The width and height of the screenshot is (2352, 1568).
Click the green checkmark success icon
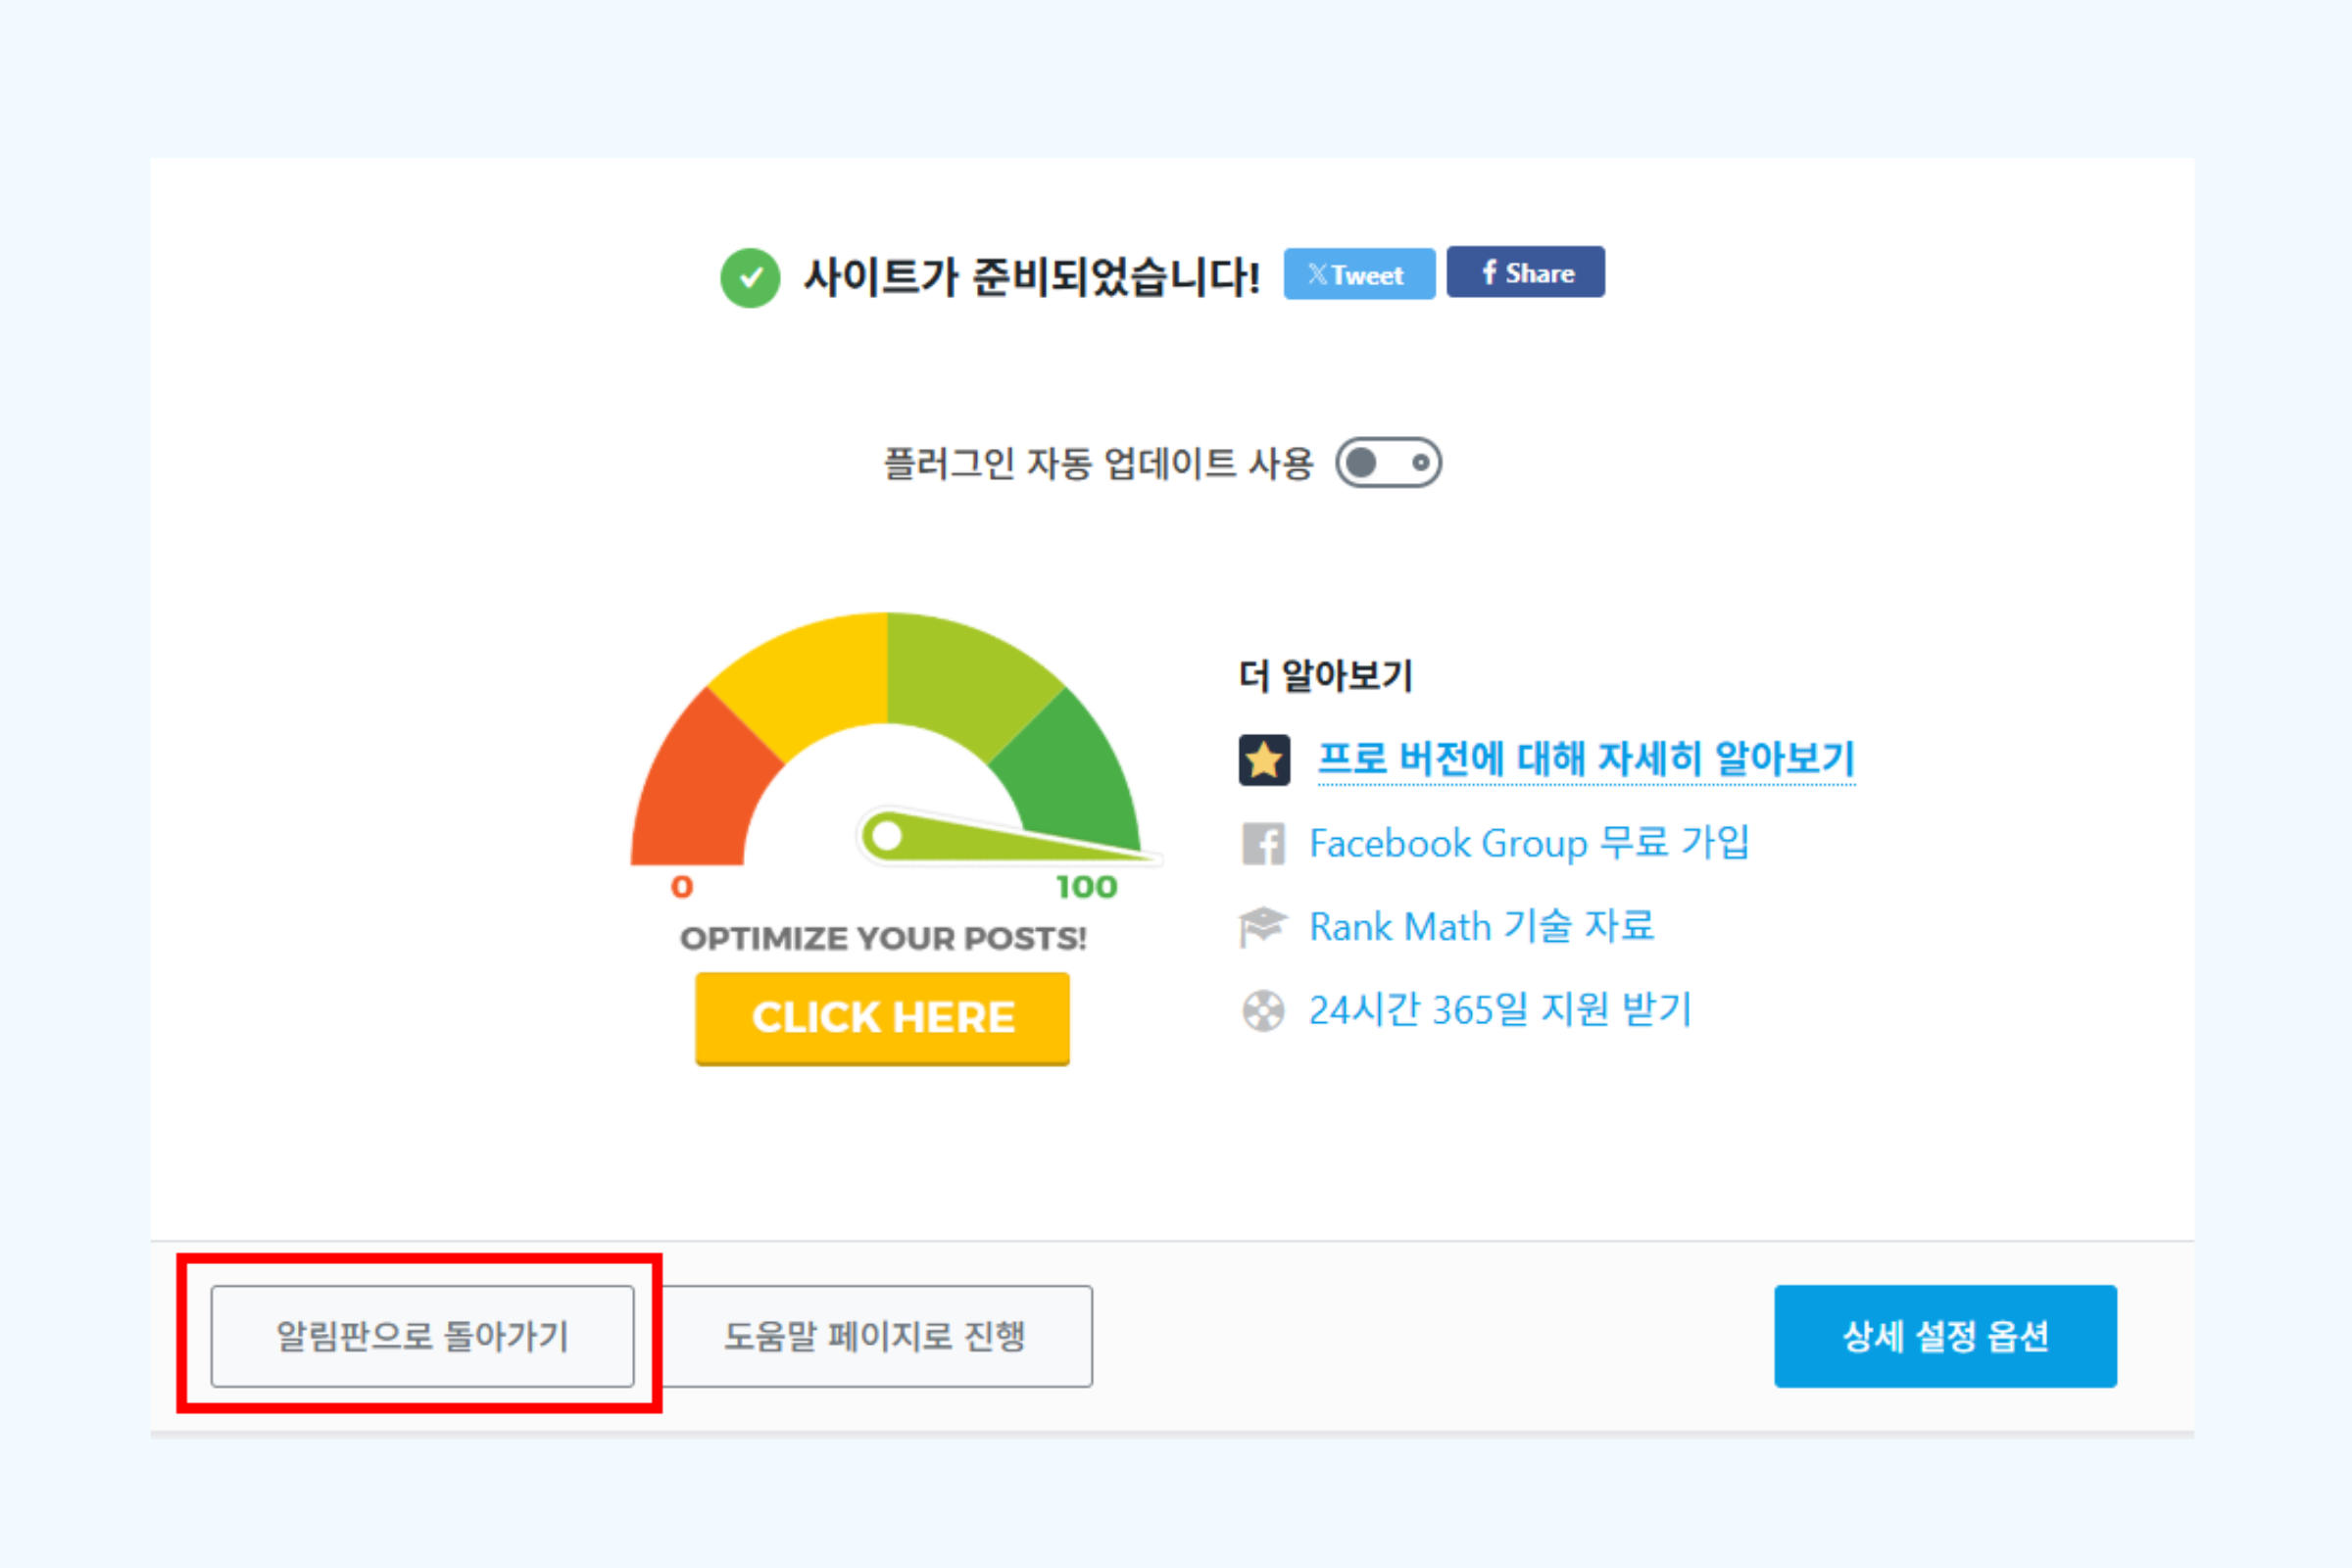pos(750,277)
